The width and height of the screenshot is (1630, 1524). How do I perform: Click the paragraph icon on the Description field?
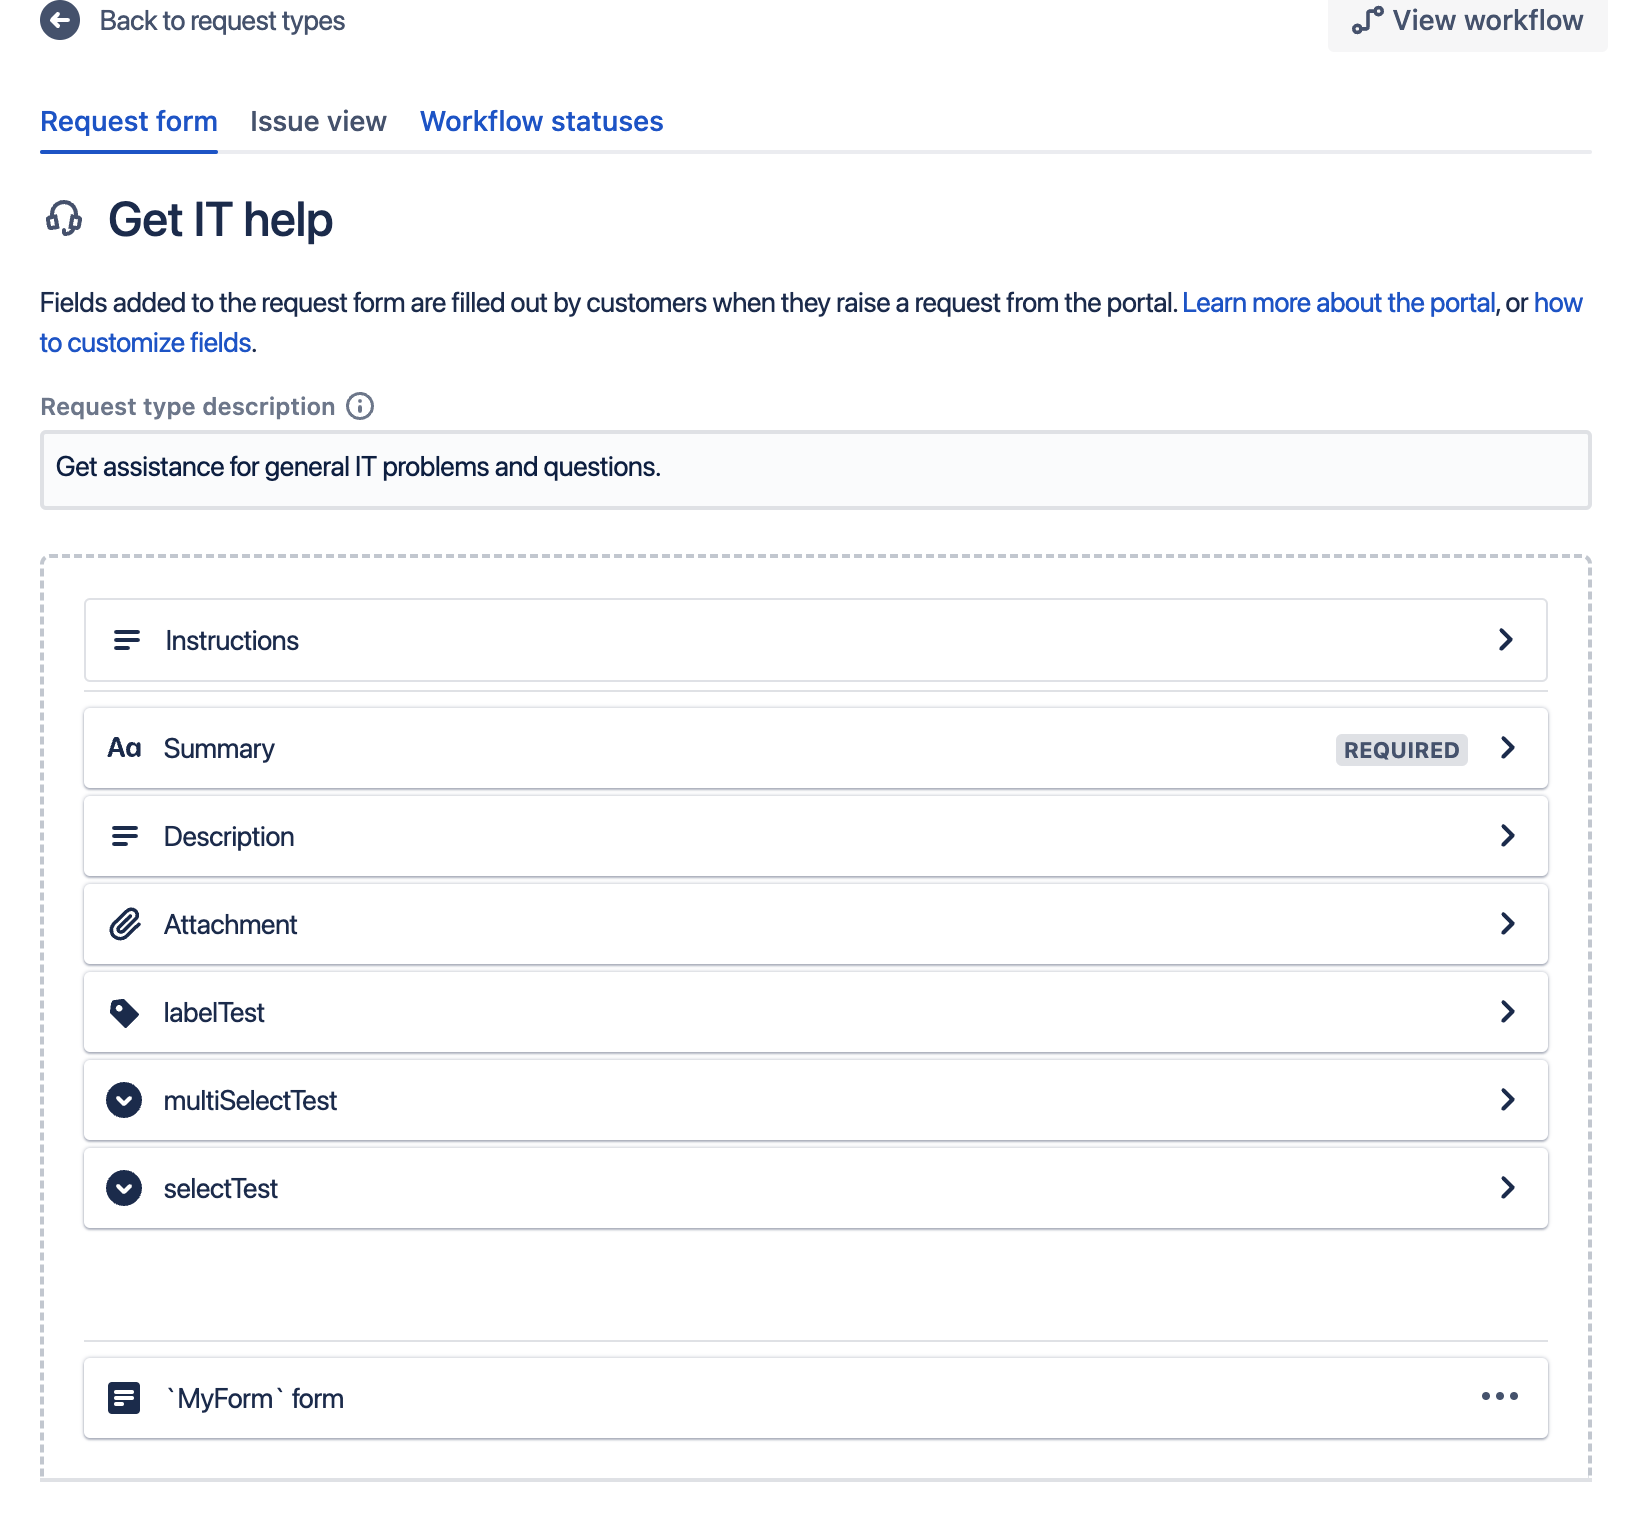(125, 836)
